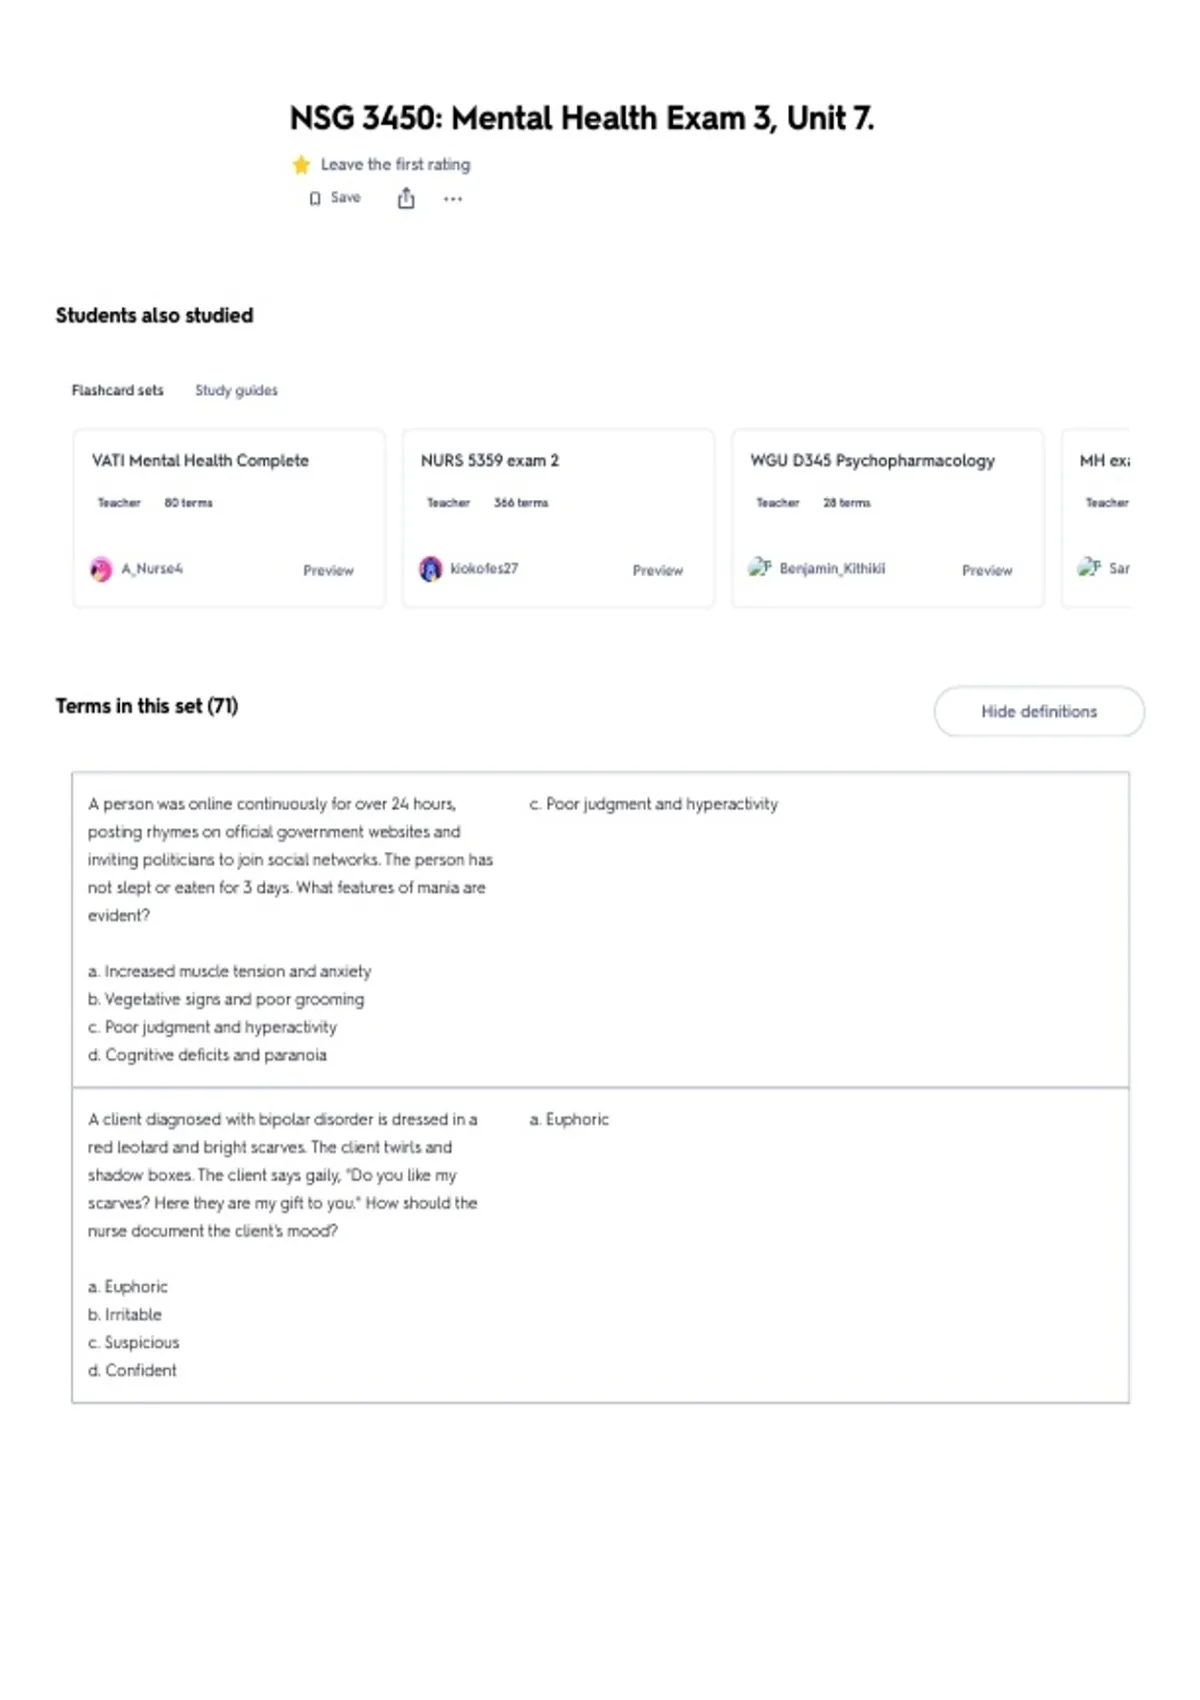Switch to the Flashcard sets tab
The height and width of the screenshot is (1700, 1200).
(x=117, y=390)
